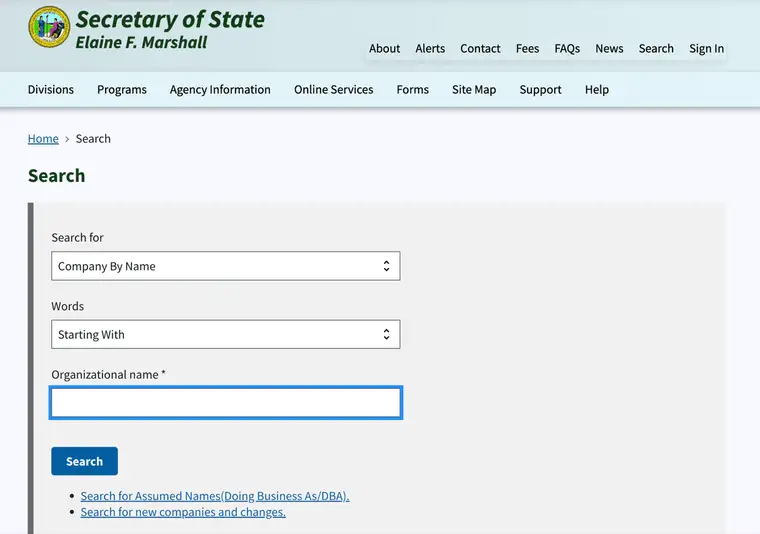Viewport: 760px width, 534px height.
Task: Click the blue Search button
Action: click(84, 461)
